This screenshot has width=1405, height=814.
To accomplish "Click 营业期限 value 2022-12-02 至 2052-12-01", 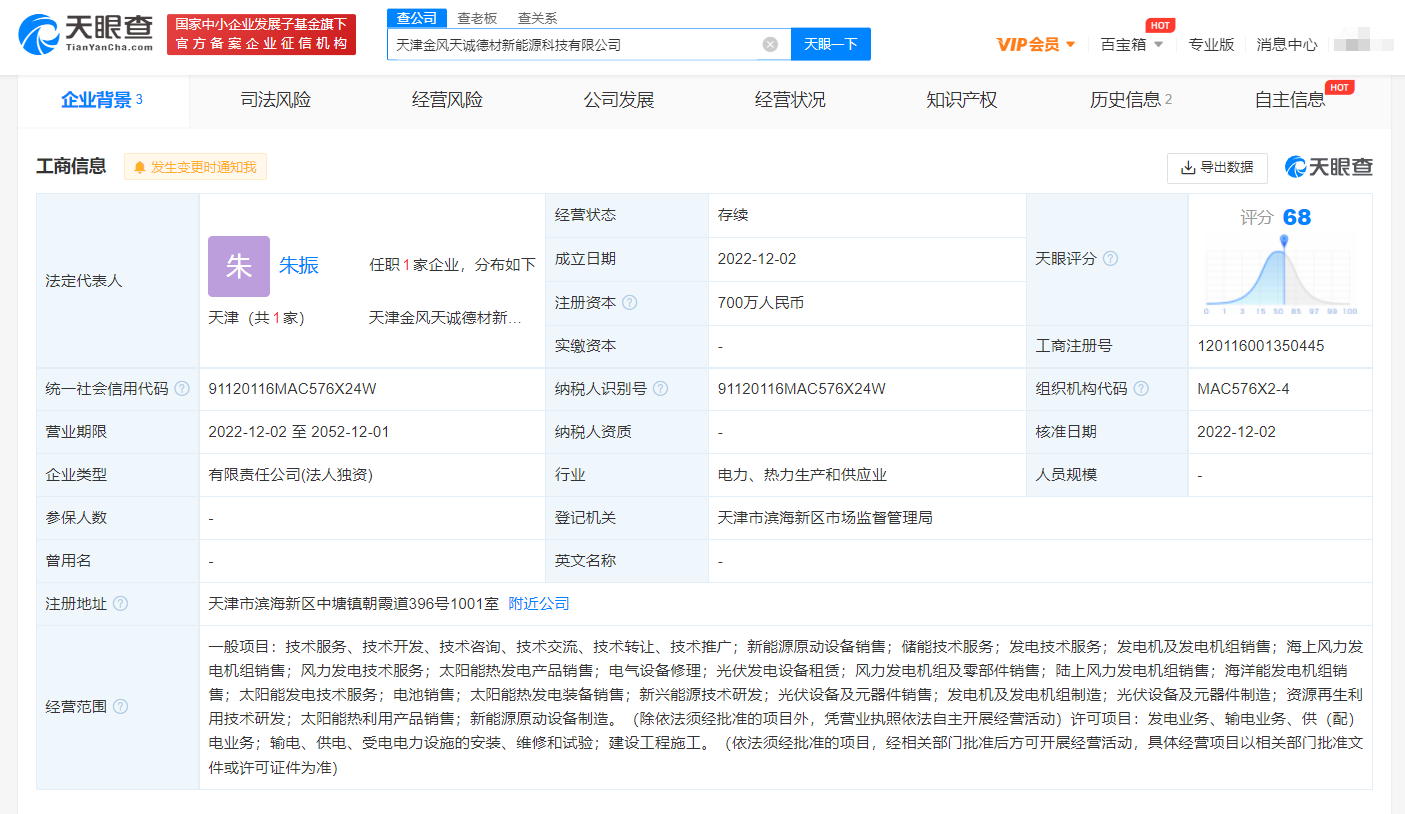I will [299, 432].
